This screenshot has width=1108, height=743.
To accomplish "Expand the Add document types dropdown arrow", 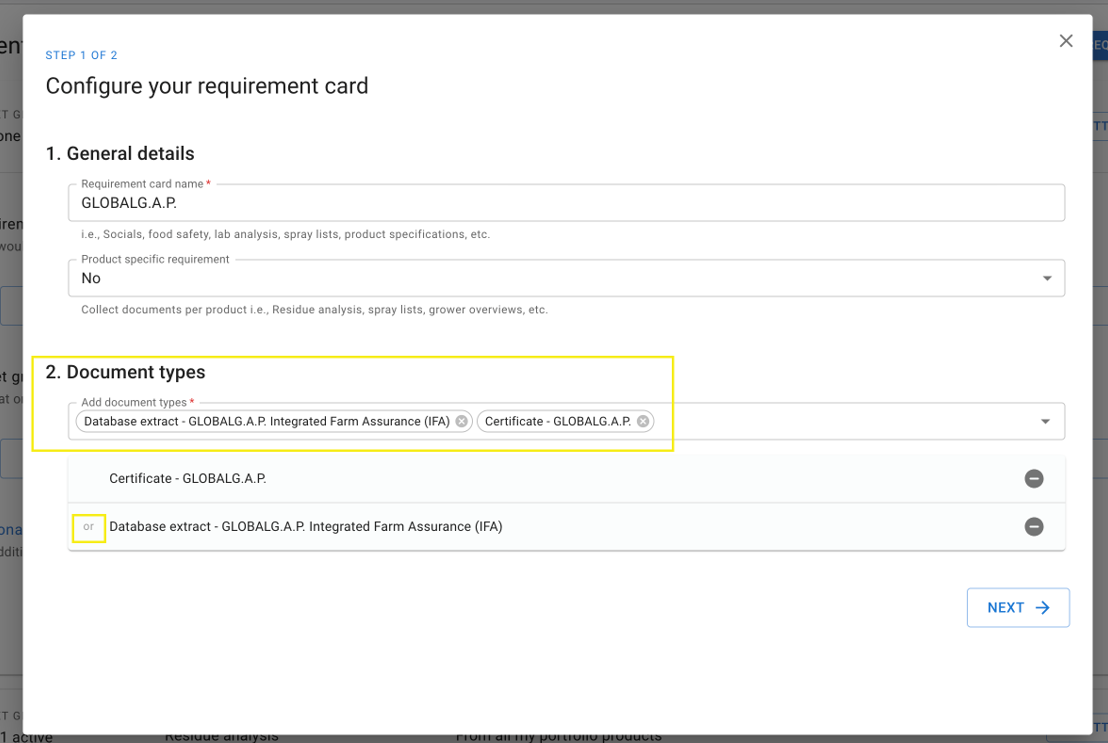I will tap(1045, 421).
